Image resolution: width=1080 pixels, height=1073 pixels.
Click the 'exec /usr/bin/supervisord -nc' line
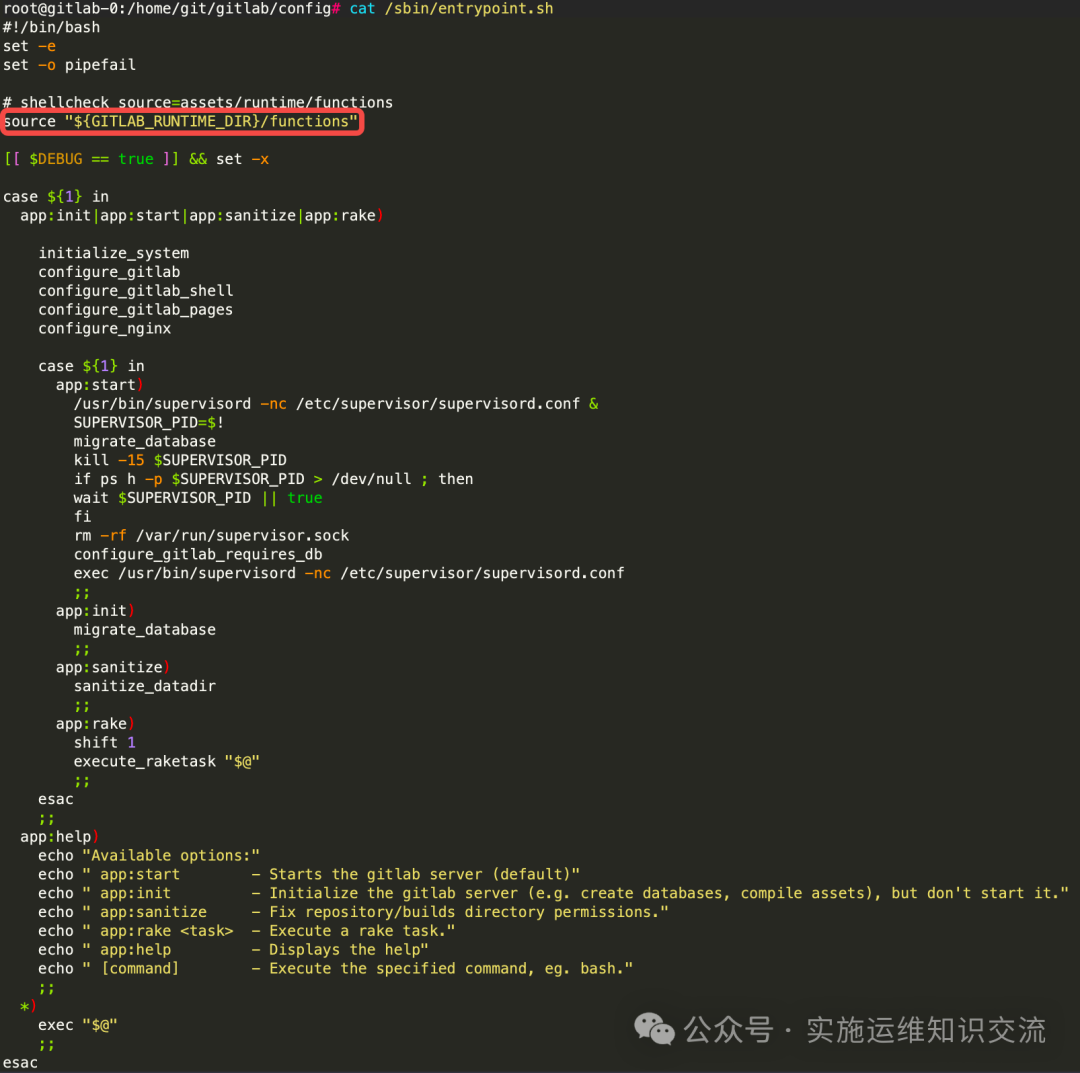pos(349,573)
